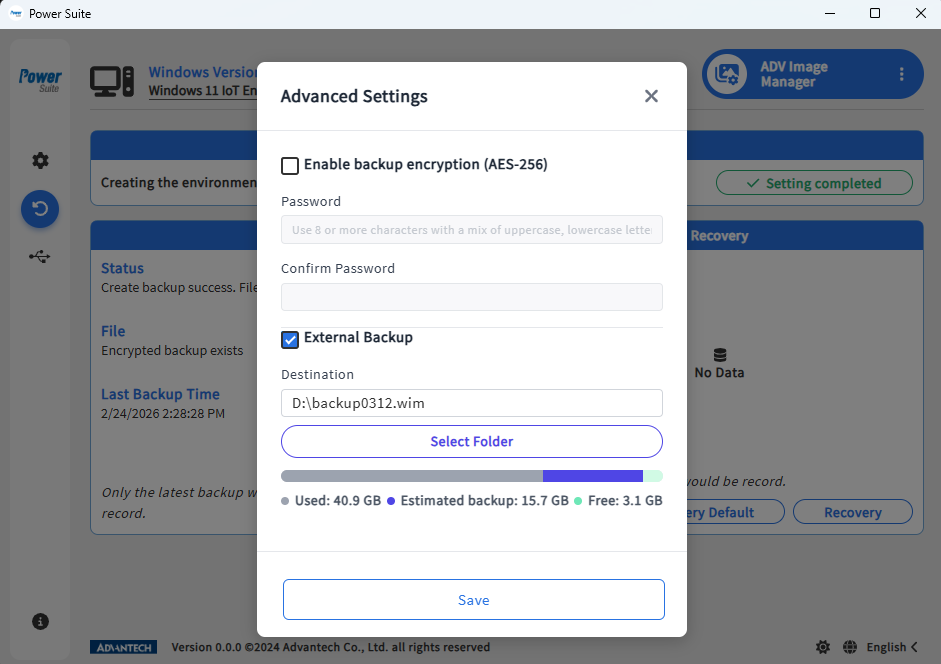
Task: Open the USB sidebar icon
Action: click(x=40, y=257)
